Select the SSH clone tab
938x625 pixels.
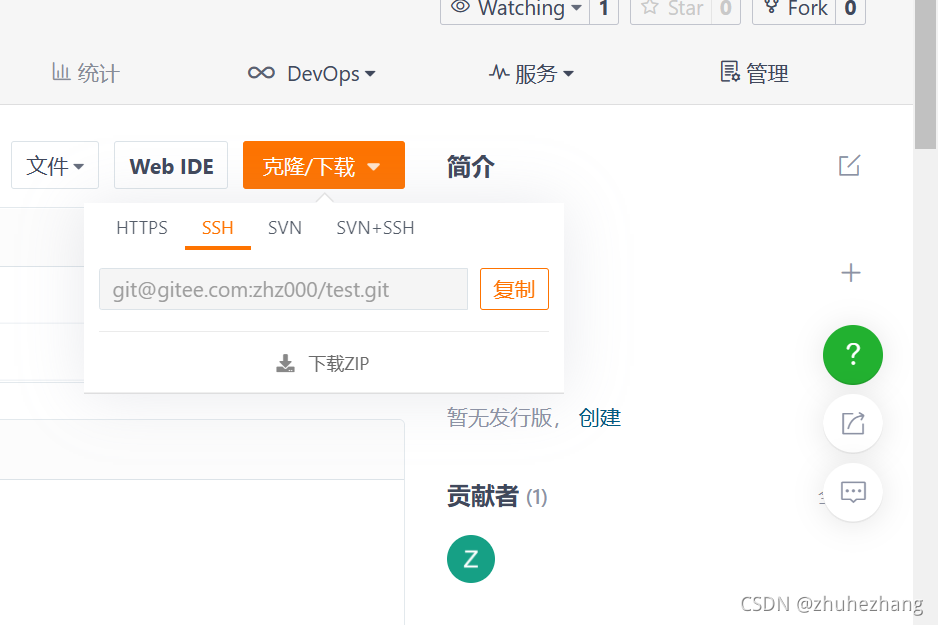coord(218,228)
